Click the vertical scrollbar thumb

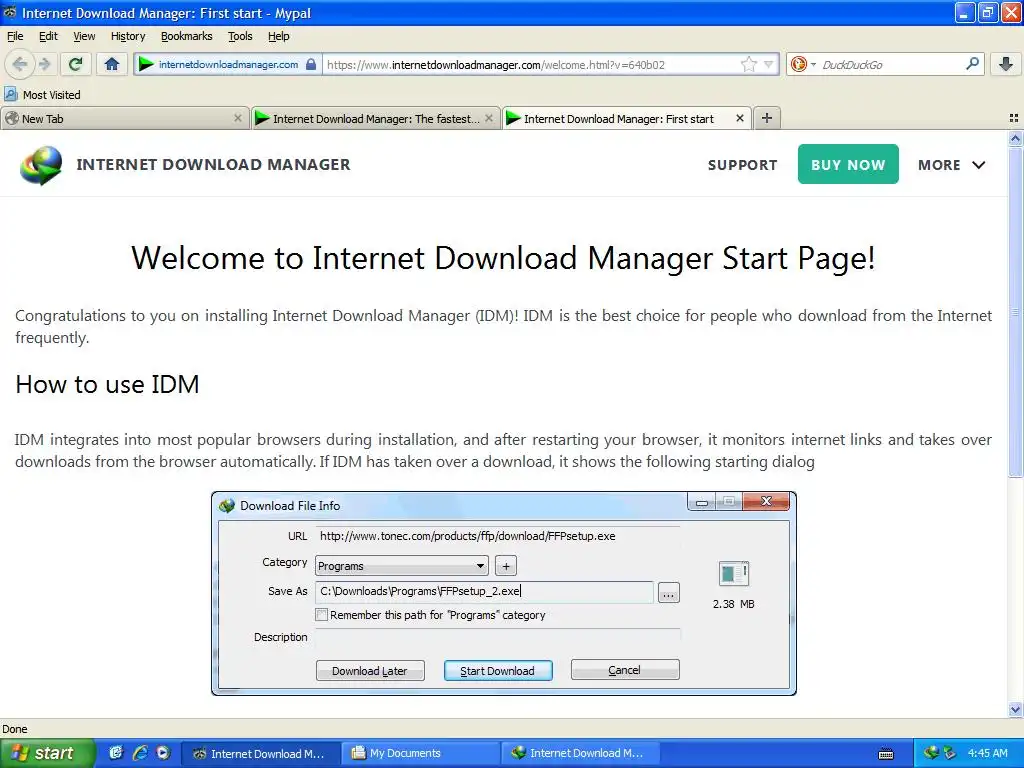click(x=1015, y=312)
